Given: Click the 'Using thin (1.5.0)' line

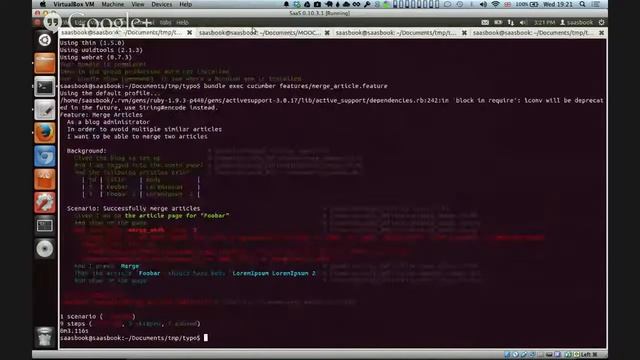Looking at the screenshot, I should click(x=92, y=42).
